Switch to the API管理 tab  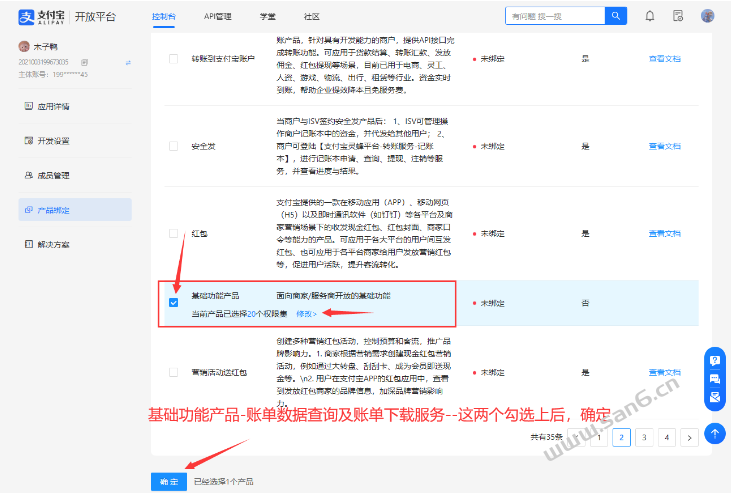tap(217, 16)
